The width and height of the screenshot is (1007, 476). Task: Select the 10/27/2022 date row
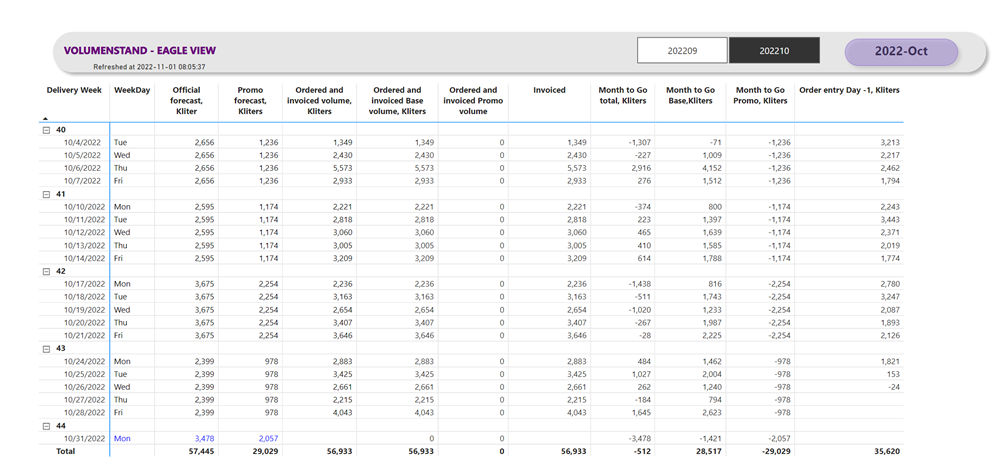[x=473, y=400]
